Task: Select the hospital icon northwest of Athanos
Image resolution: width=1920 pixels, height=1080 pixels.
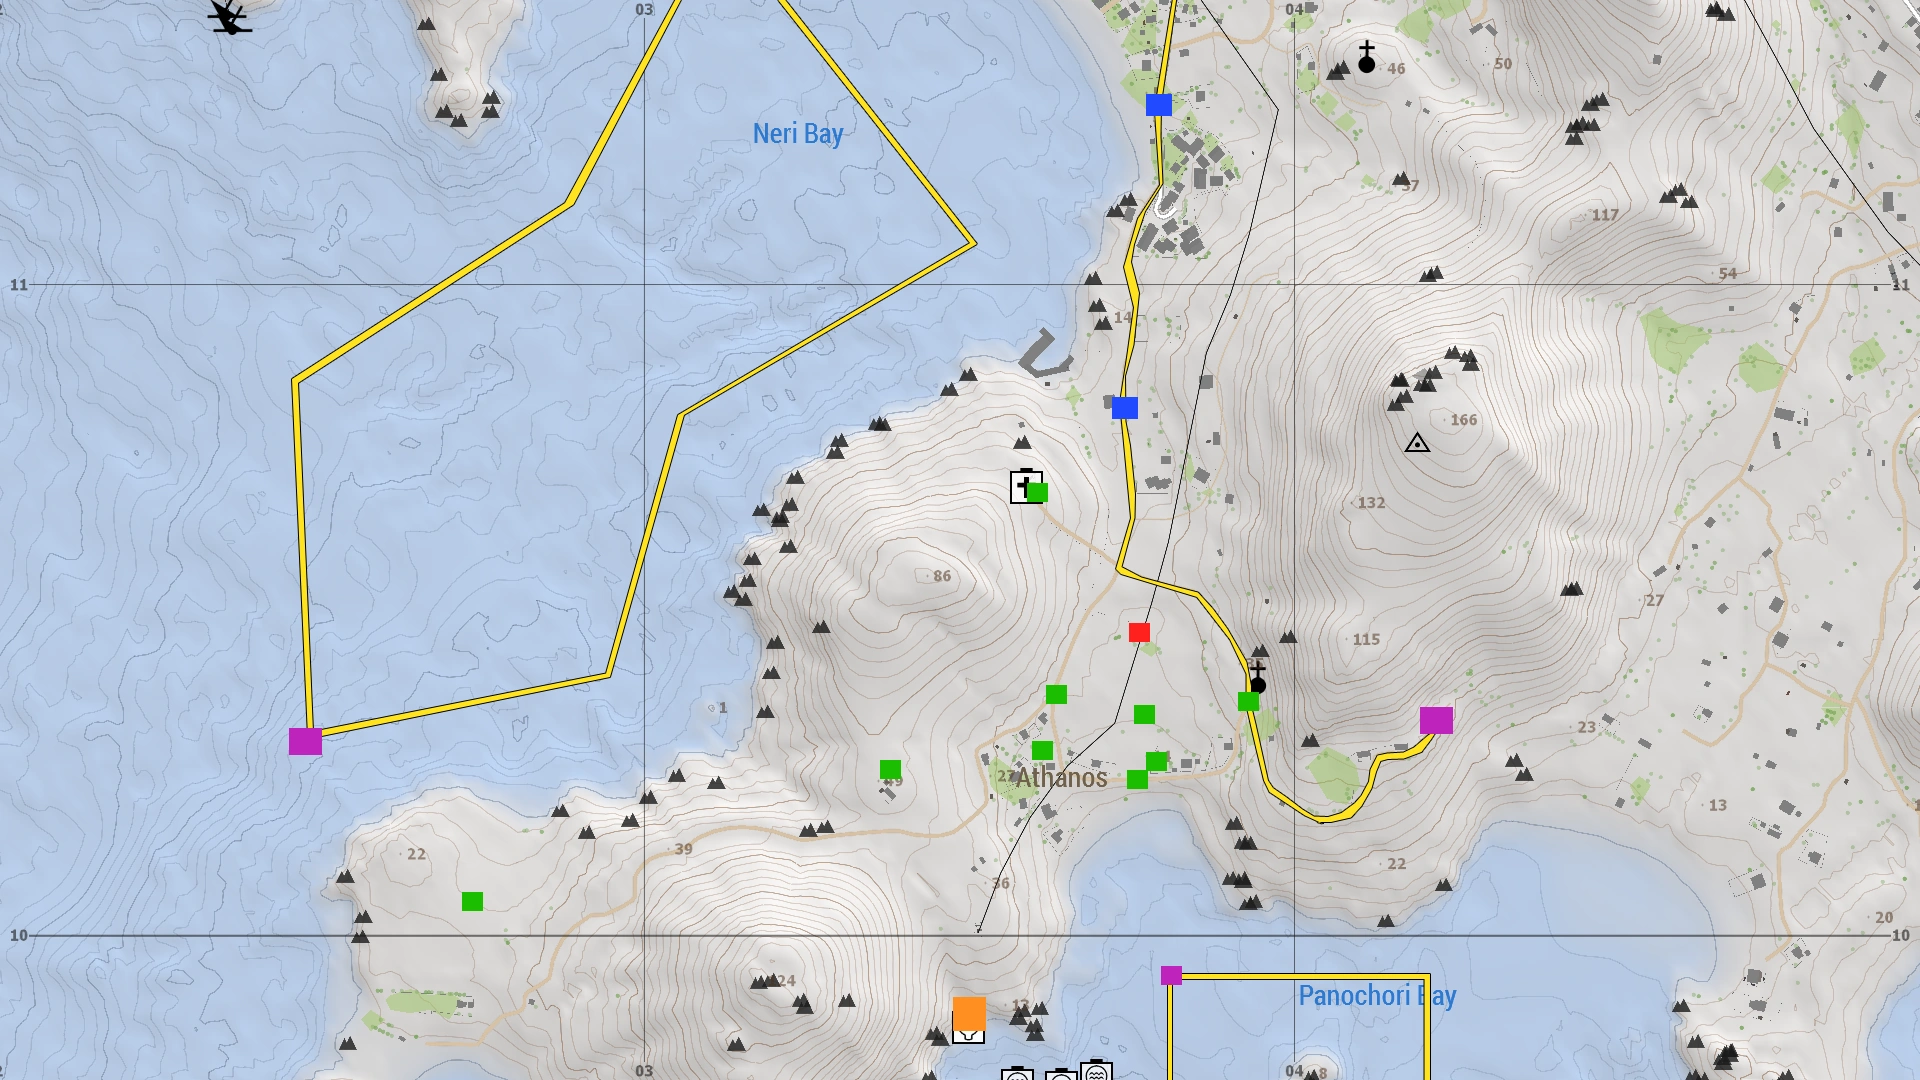Action: point(1020,487)
